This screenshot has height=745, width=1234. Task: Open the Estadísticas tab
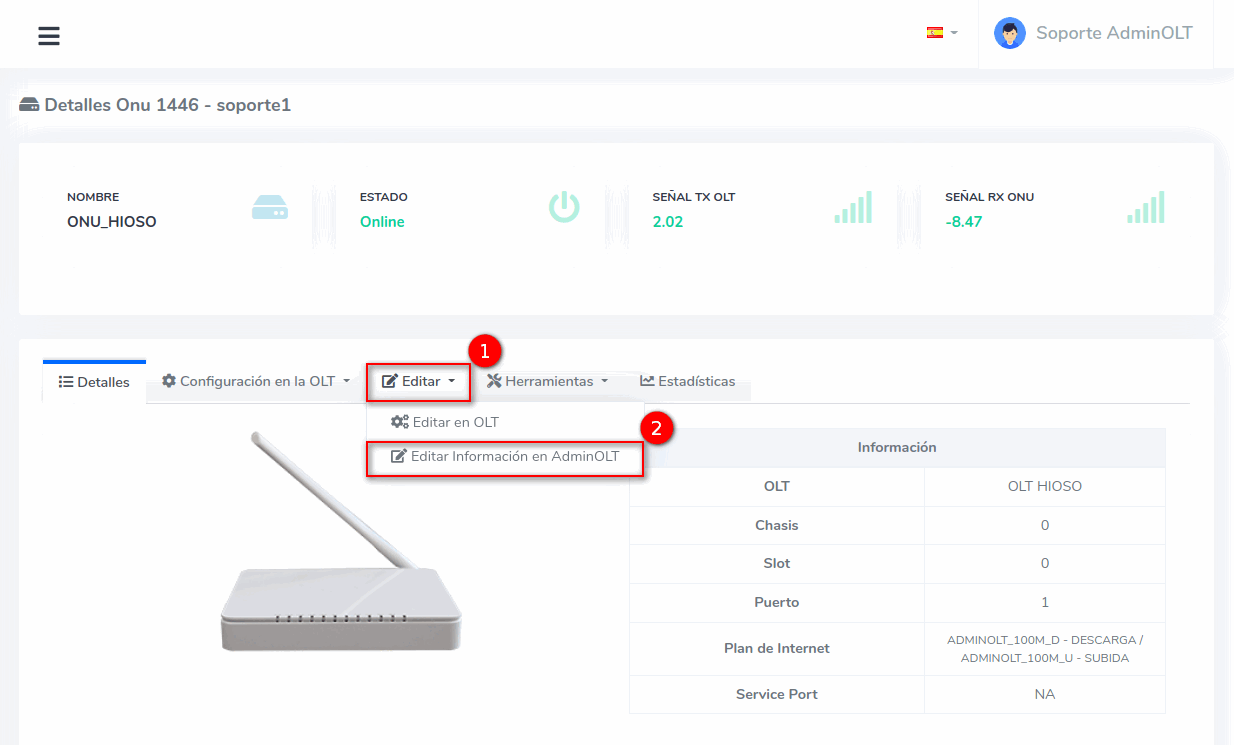688,381
